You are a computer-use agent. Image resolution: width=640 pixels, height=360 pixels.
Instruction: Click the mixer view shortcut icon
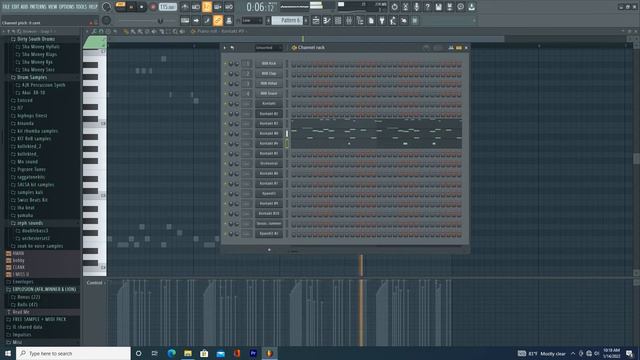pyautogui.click(x=349, y=20)
